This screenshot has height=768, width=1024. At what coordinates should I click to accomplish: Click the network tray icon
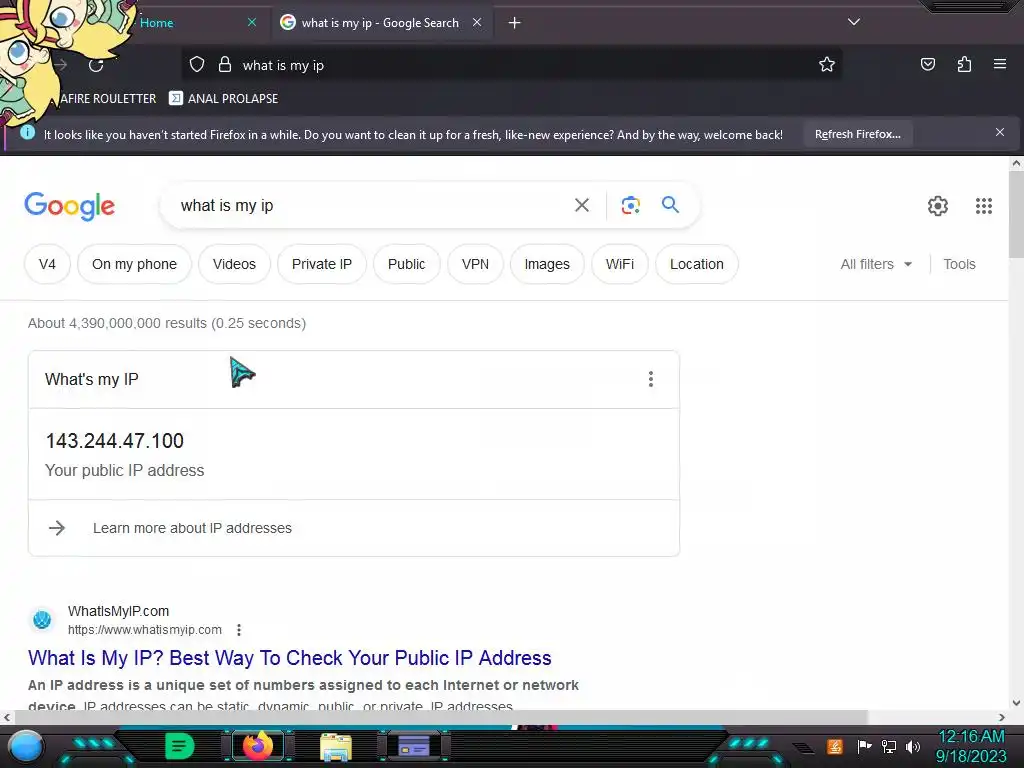(x=888, y=746)
